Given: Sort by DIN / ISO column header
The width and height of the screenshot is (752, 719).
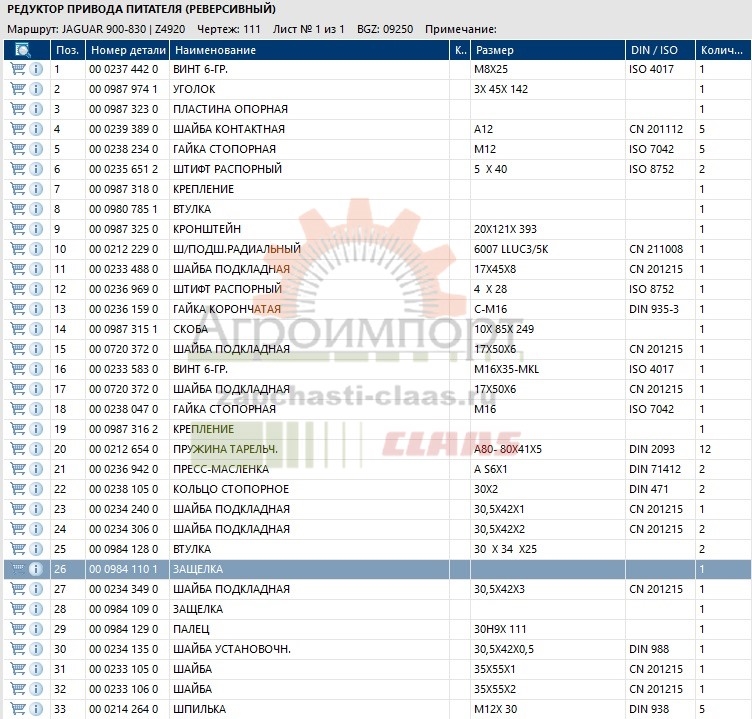Looking at the screenshot, I should point(660,50).
